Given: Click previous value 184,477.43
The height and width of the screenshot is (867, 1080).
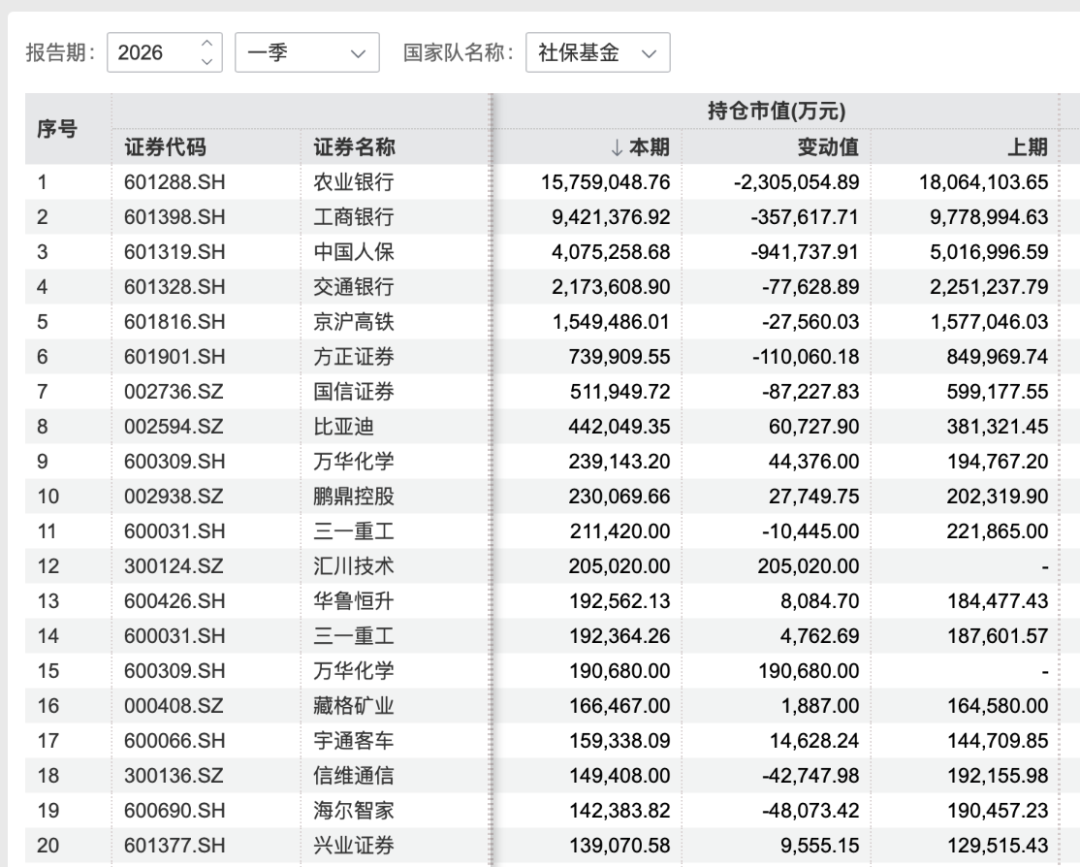Looking at the screenshot, I should click(997, 601).
